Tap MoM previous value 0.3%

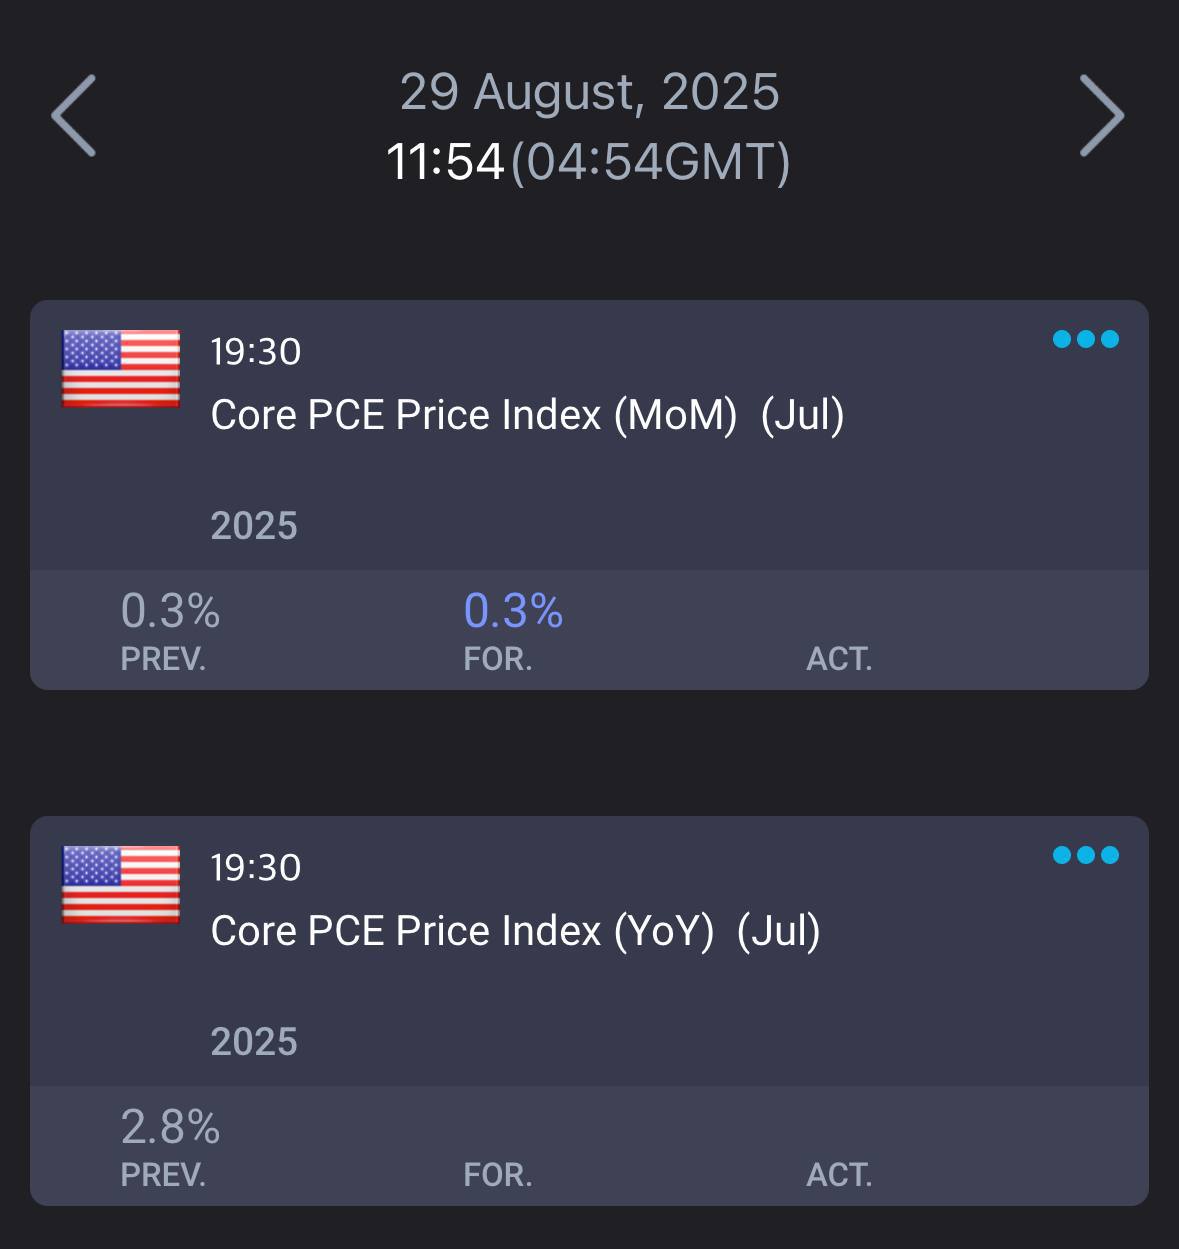pos(171,611)
